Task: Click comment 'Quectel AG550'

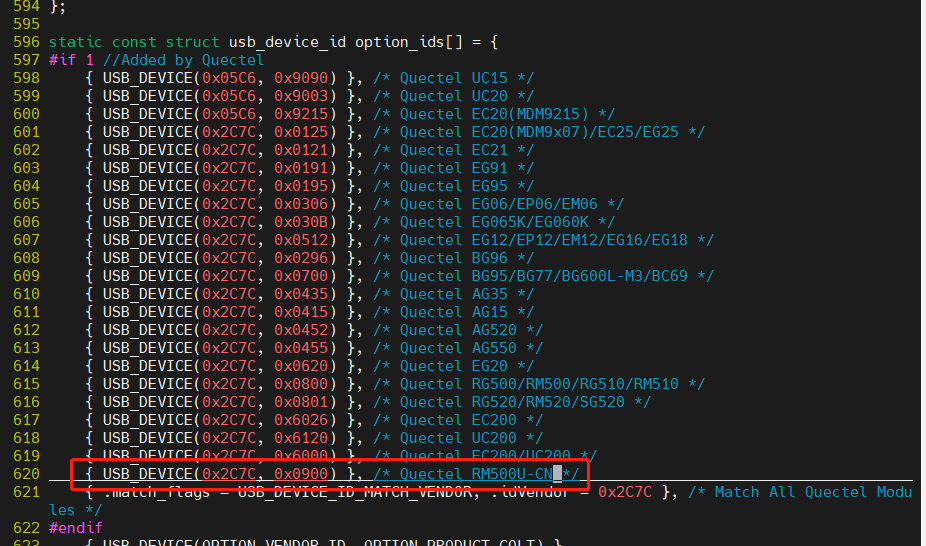Action: tap(458, 348)
